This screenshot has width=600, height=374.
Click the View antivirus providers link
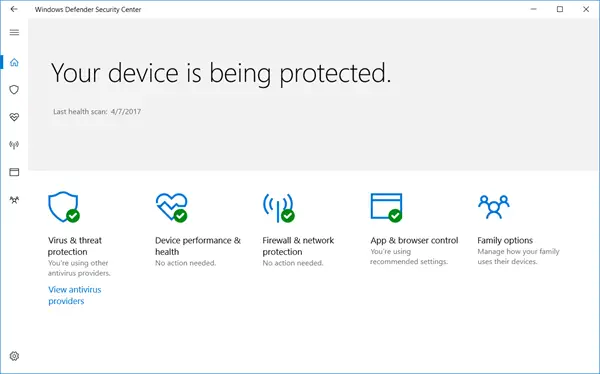point(75,295)
